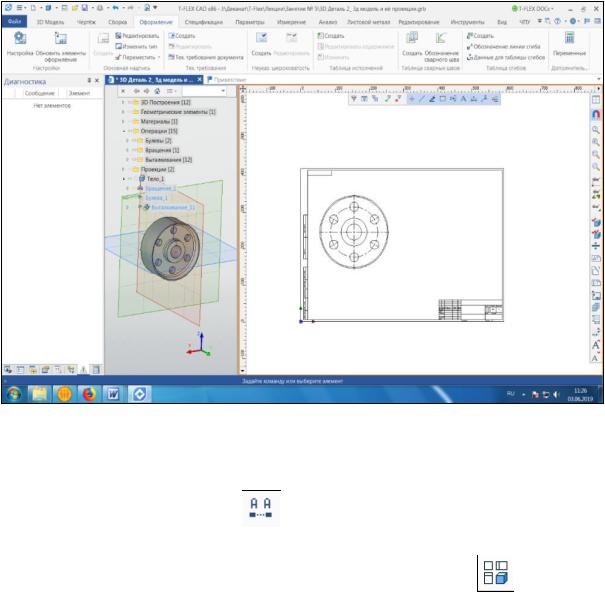The width and height of the screenshot is (605, 593).
Task: Expand the 3D Построения folder
Action: tap(123, 103)
